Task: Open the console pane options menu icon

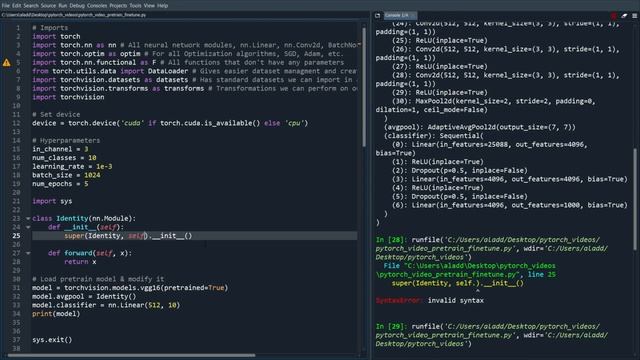Action: pos(635,16)
